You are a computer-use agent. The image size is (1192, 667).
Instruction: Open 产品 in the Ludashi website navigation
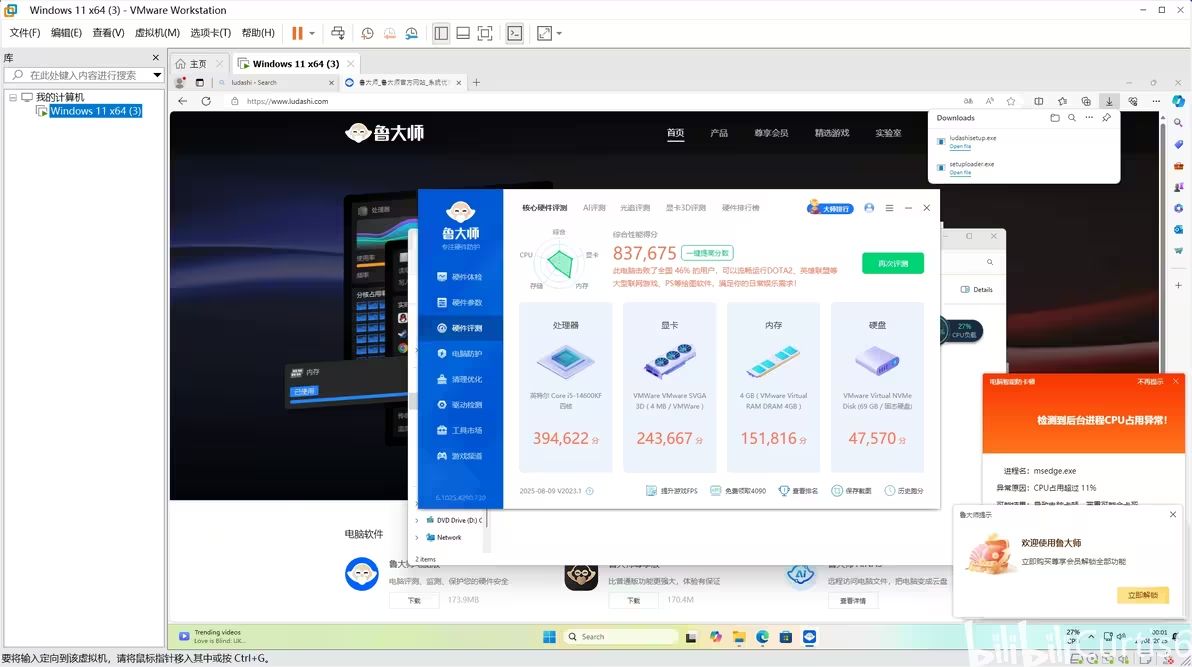(719, 133)
